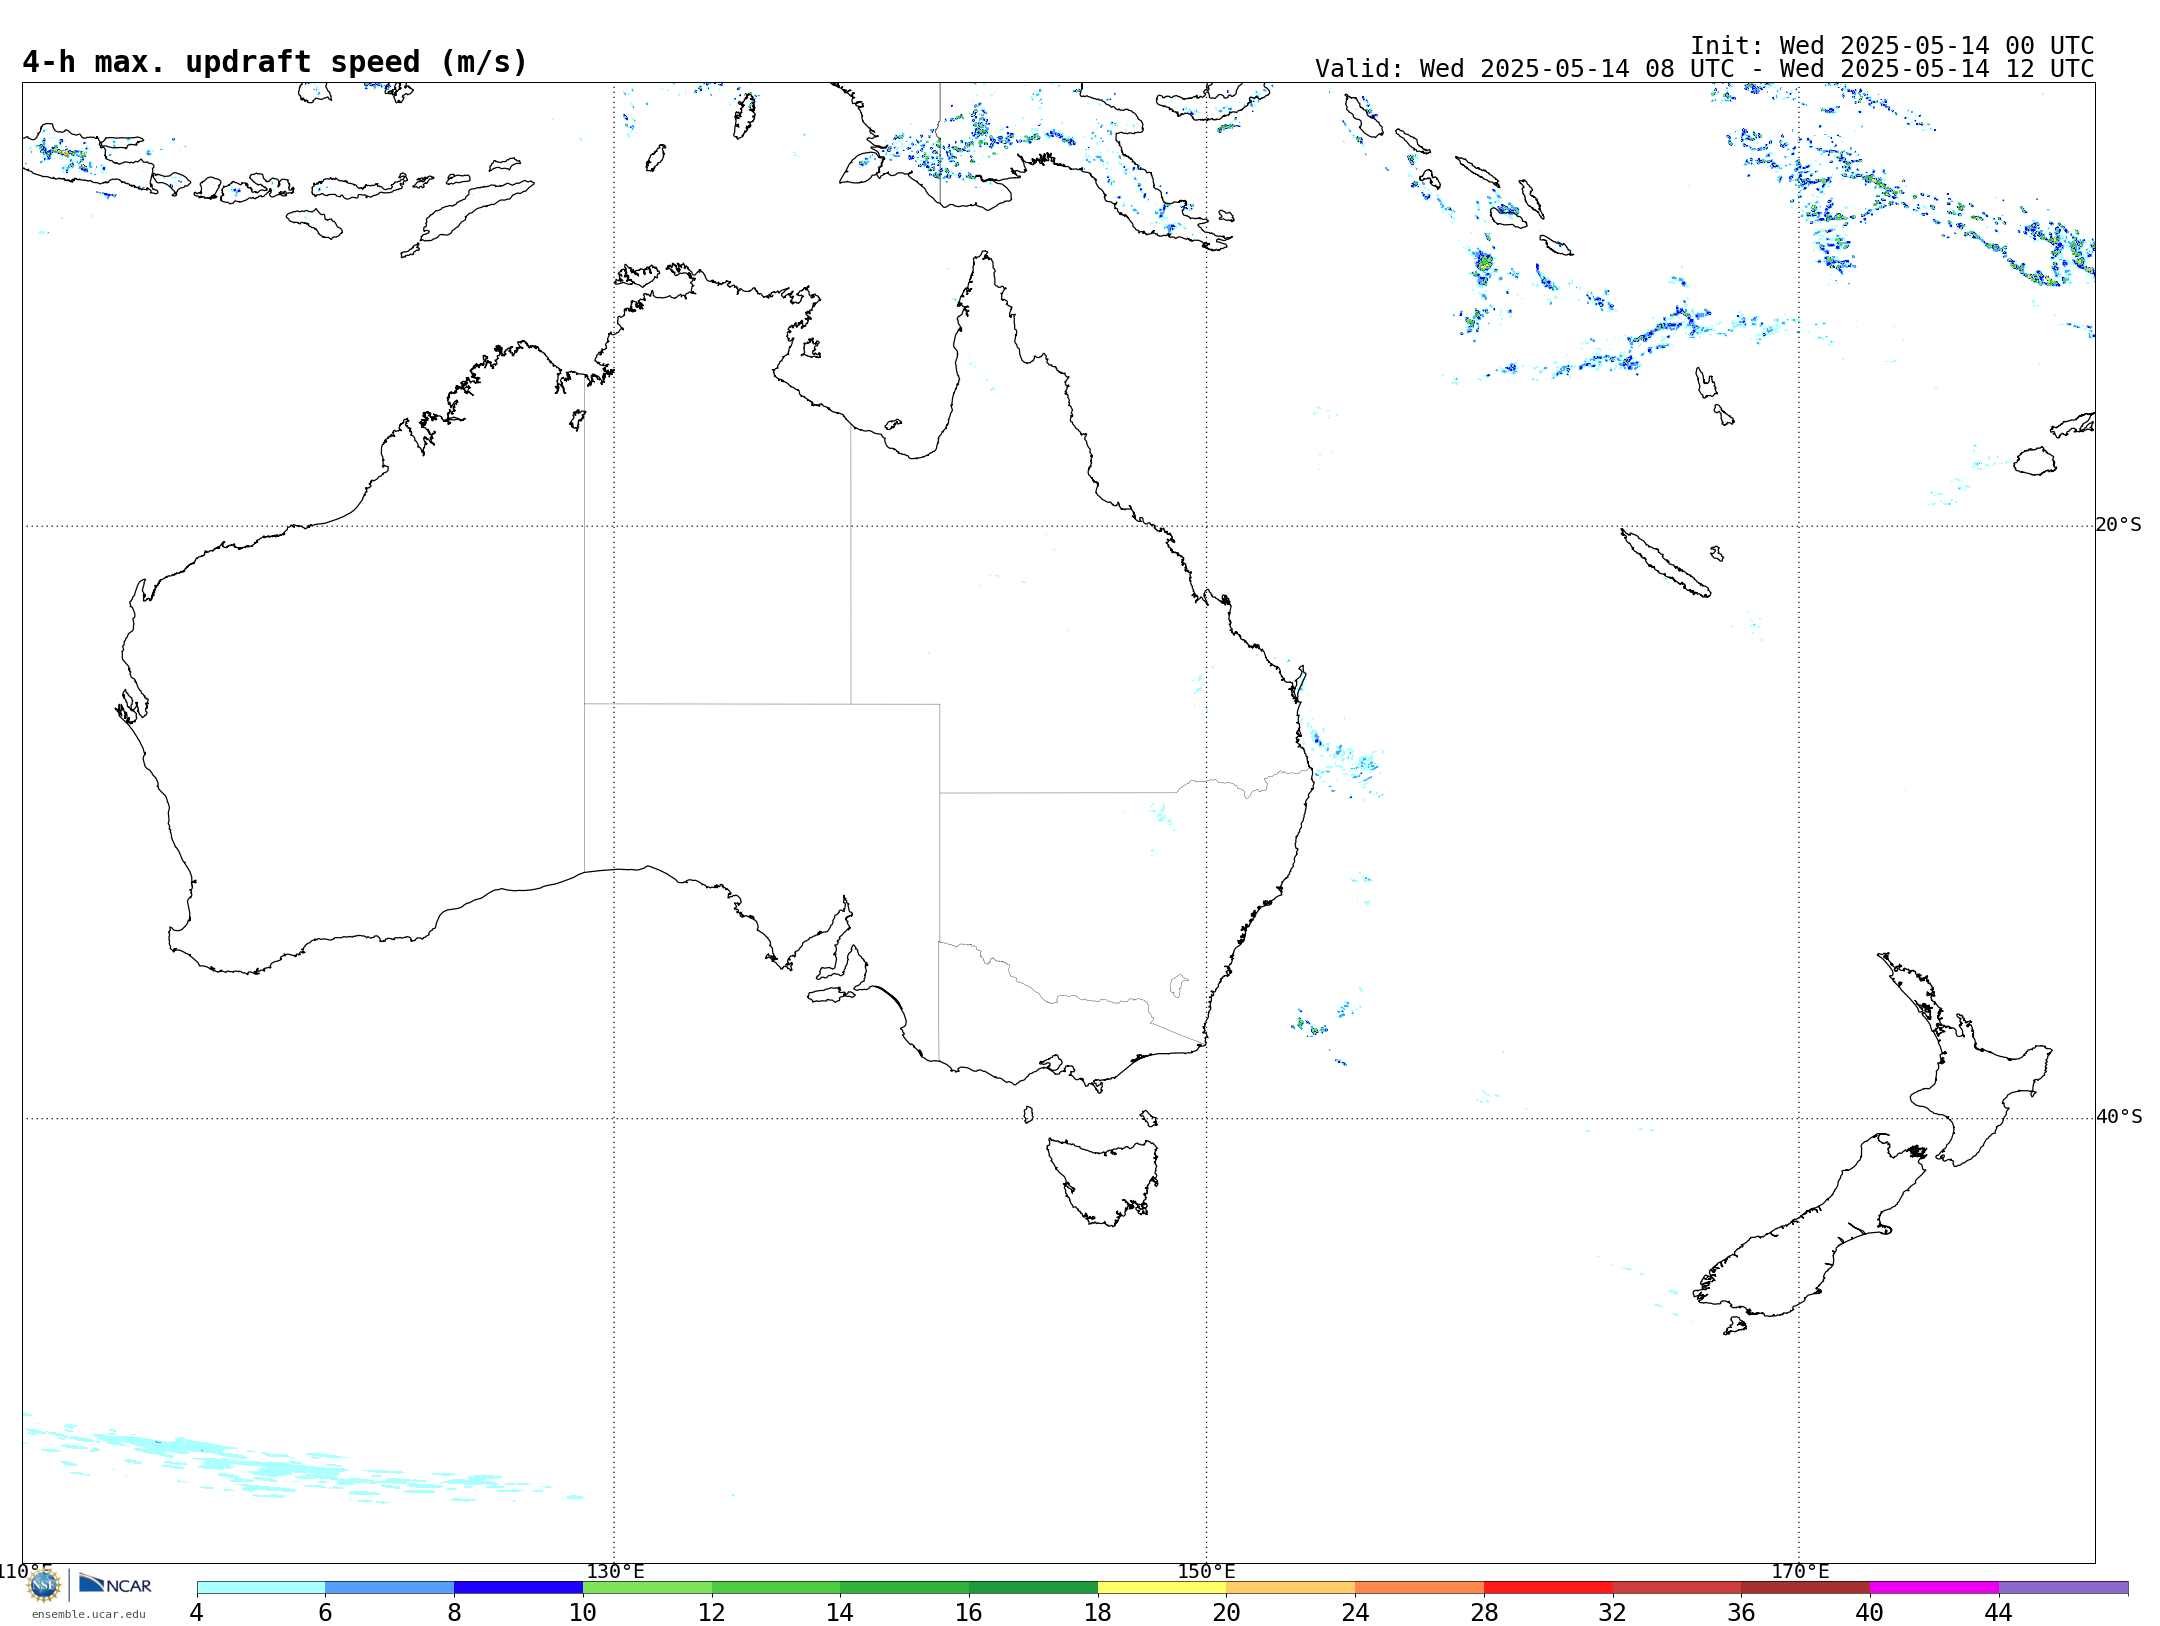This screenshot has height=1626, width=2160.
Task: Click the 130°E longitude label
Action: tap(615, 1571)
